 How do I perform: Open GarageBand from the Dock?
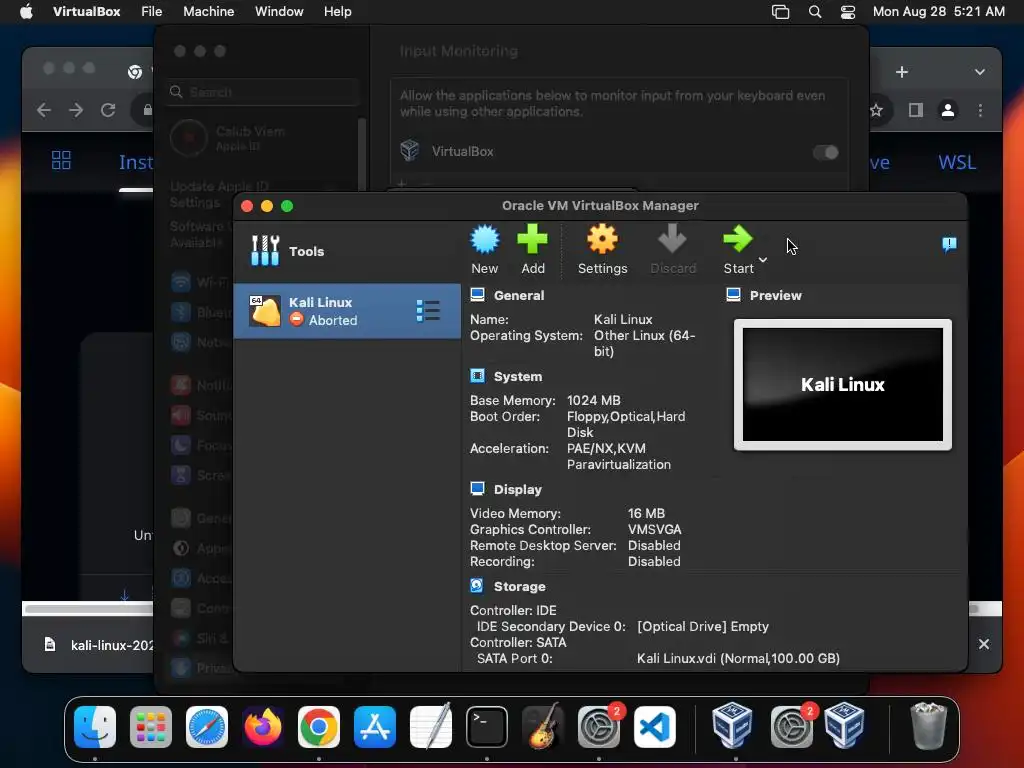pos(543,727)
